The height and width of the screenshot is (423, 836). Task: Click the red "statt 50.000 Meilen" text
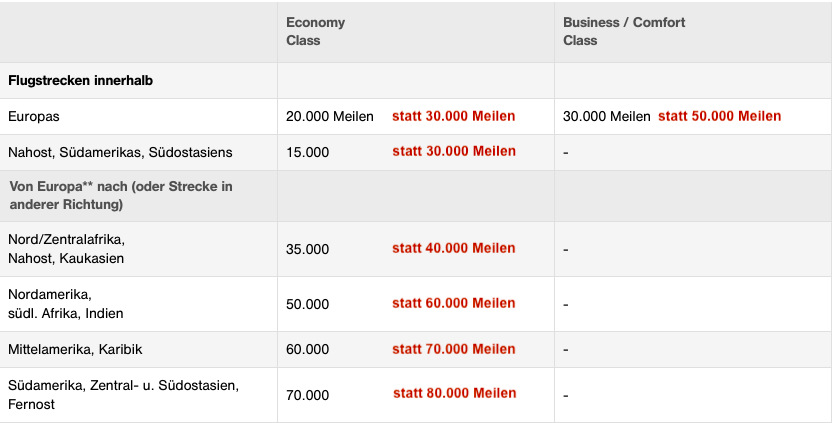[719, 116]
